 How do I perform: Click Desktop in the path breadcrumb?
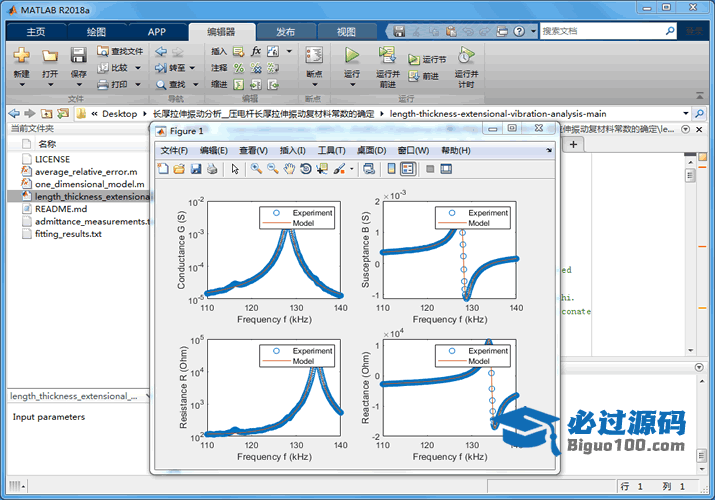point(119,113)
